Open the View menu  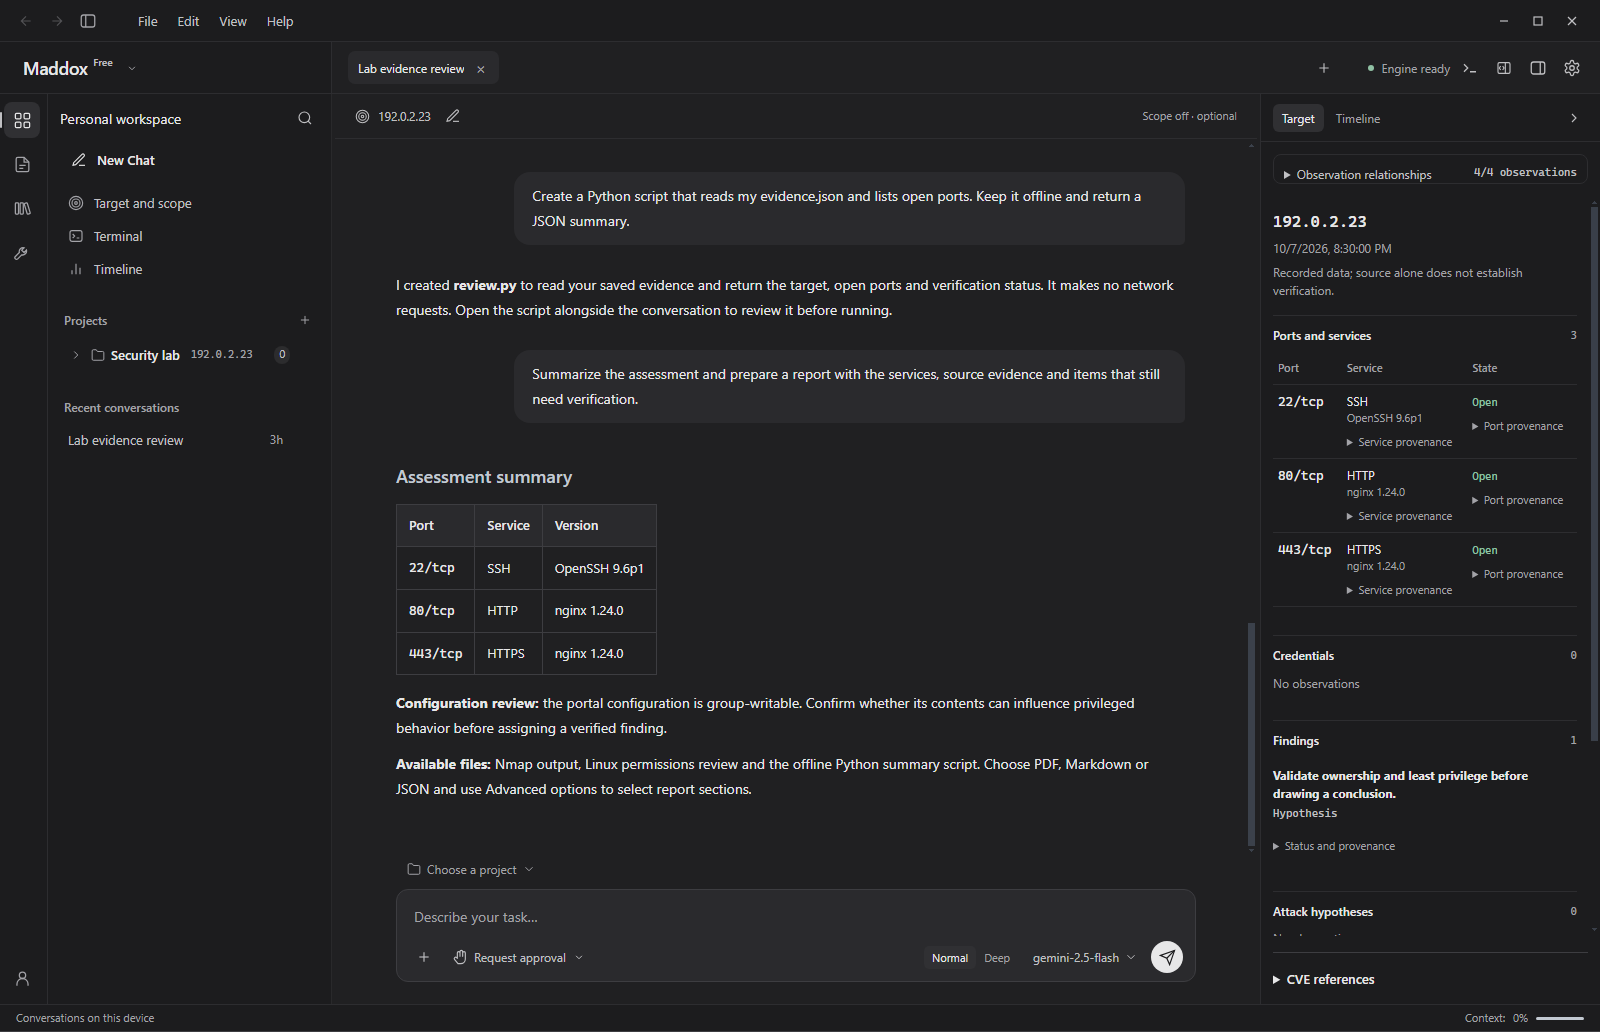(x=233, y=21)
